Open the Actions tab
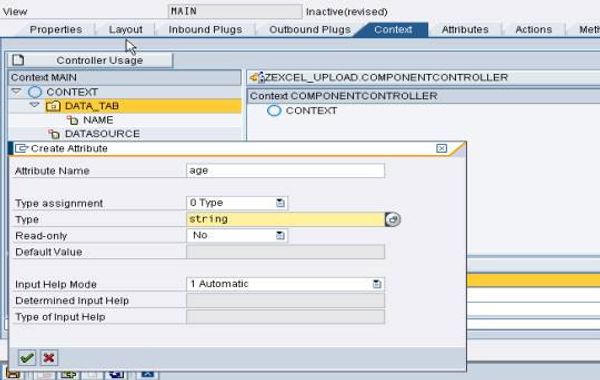The height and width of the screenshot is (380, 600). 533,29
